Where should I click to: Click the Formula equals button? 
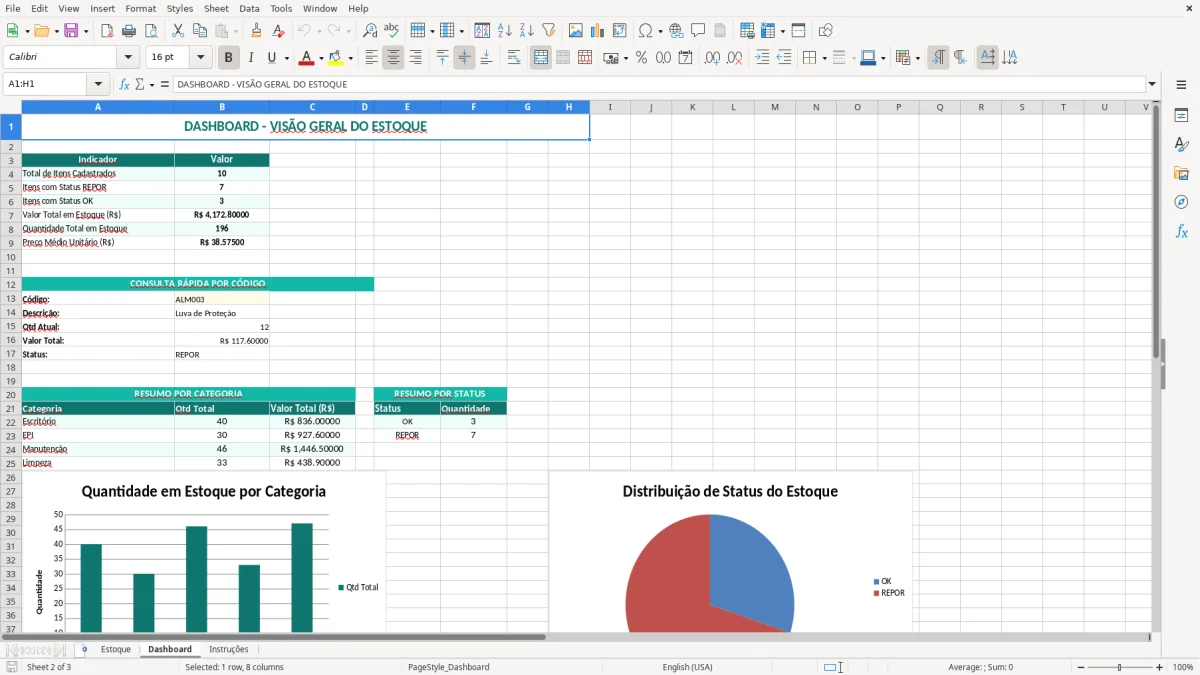pos(165,84)
